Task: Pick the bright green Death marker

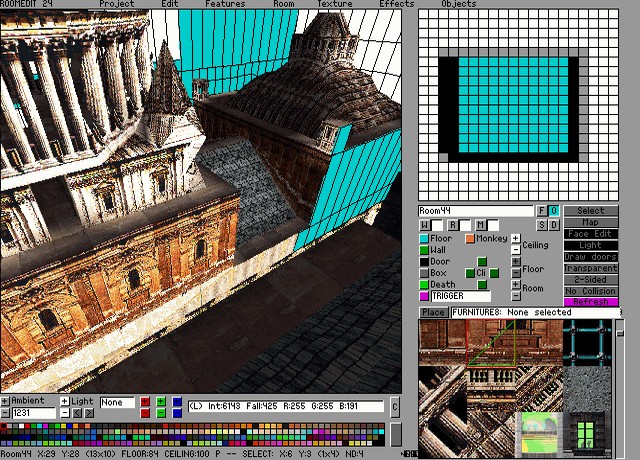Action: (424, 285)
